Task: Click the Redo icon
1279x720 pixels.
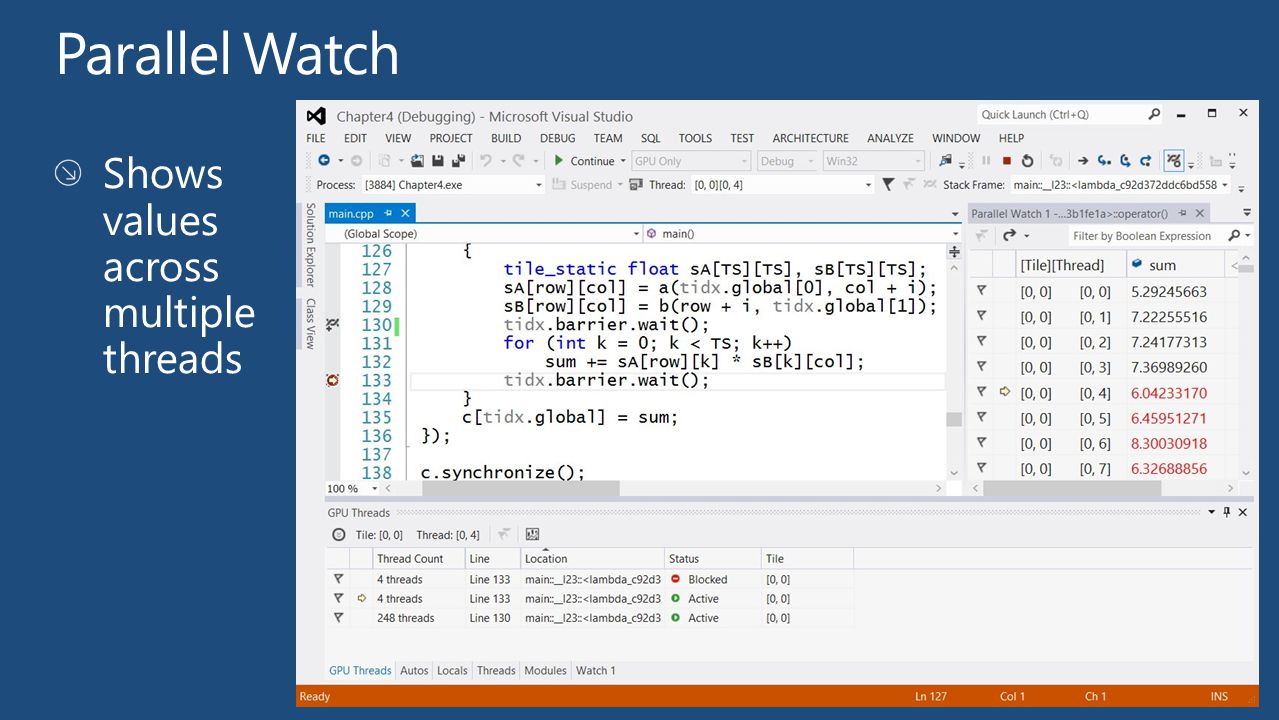Action: (x=519, y=160)
